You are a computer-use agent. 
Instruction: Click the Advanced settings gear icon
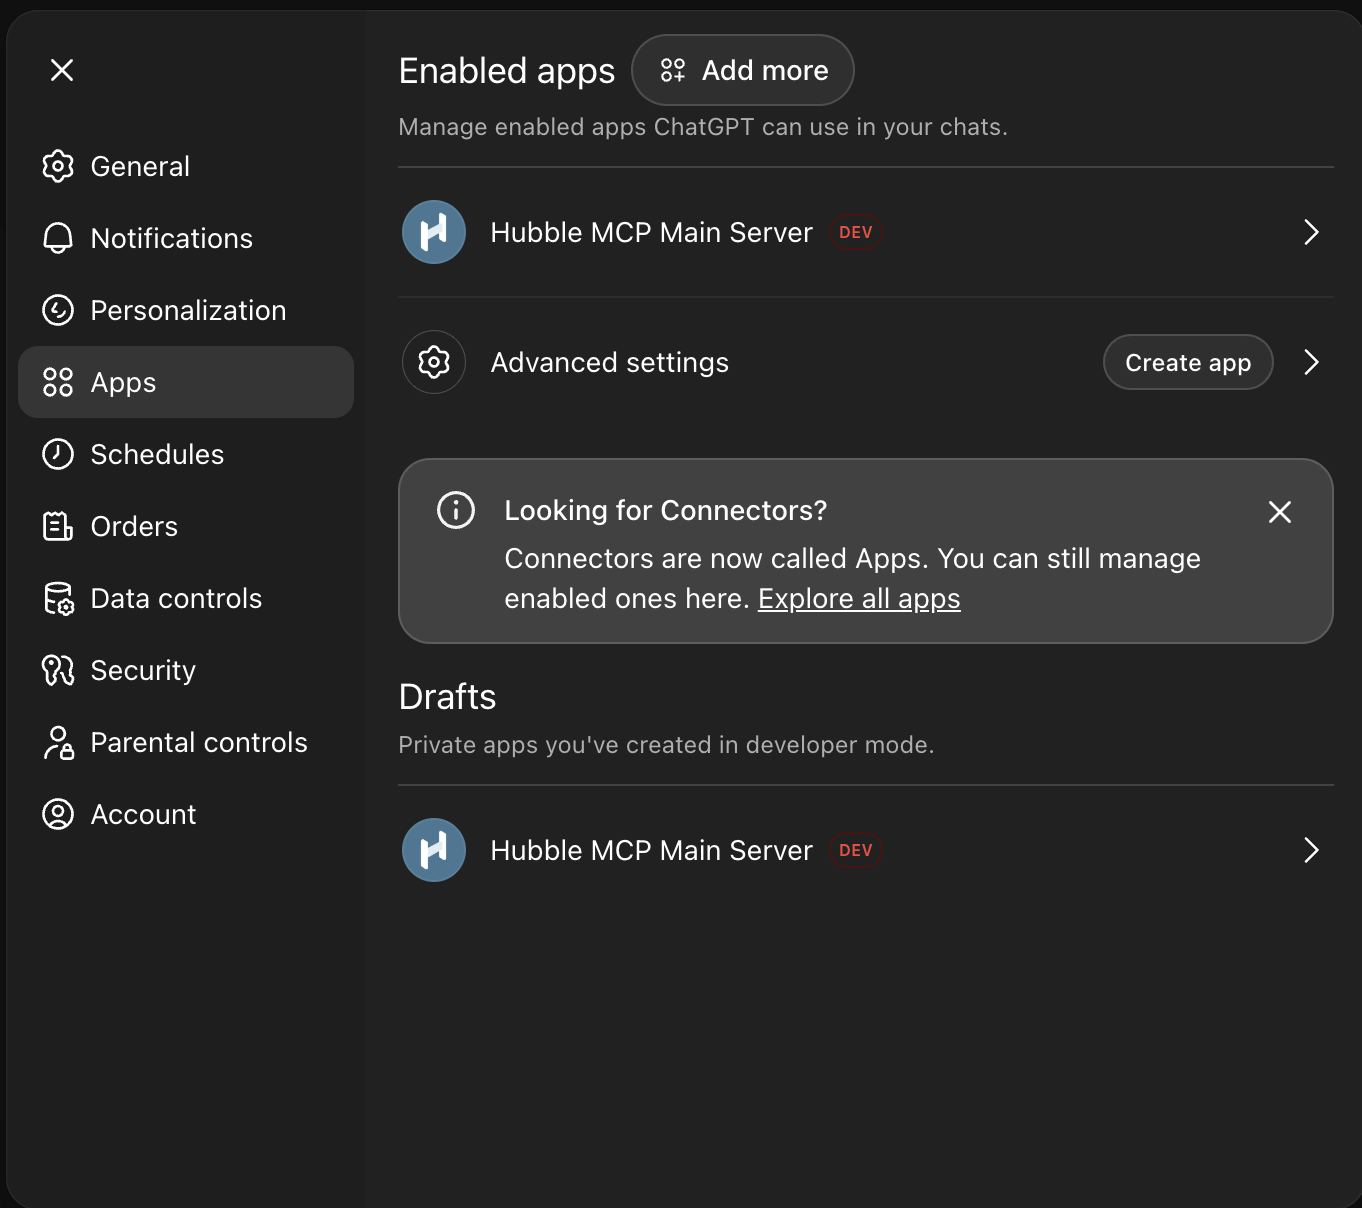click(434, 362)
